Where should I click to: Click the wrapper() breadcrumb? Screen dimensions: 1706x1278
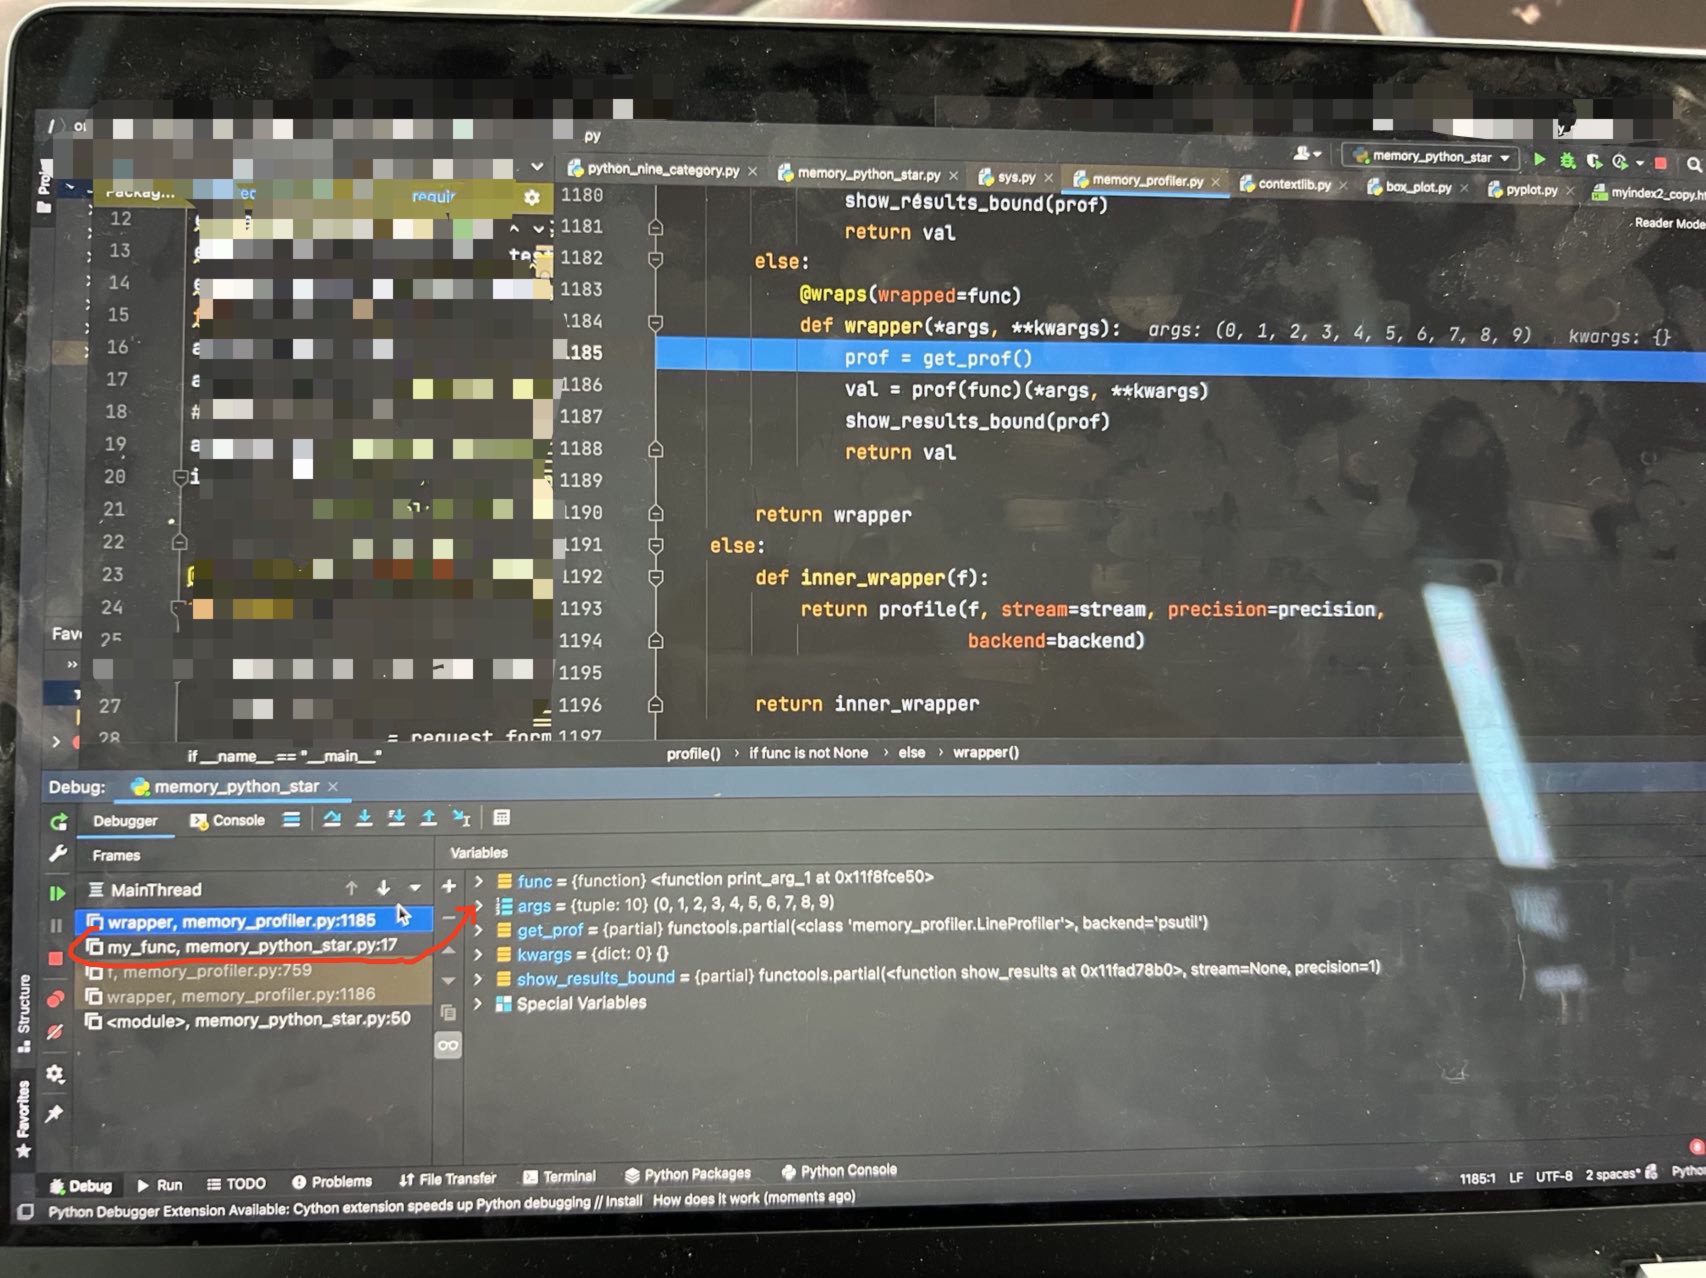[x=985, y=753]
